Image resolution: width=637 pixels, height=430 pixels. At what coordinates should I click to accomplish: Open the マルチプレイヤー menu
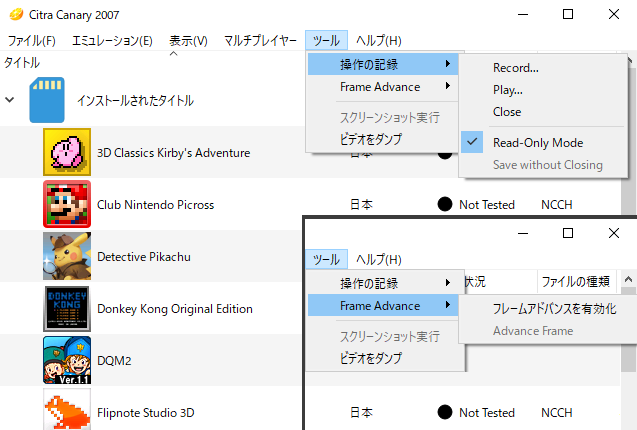pos(260,41)
